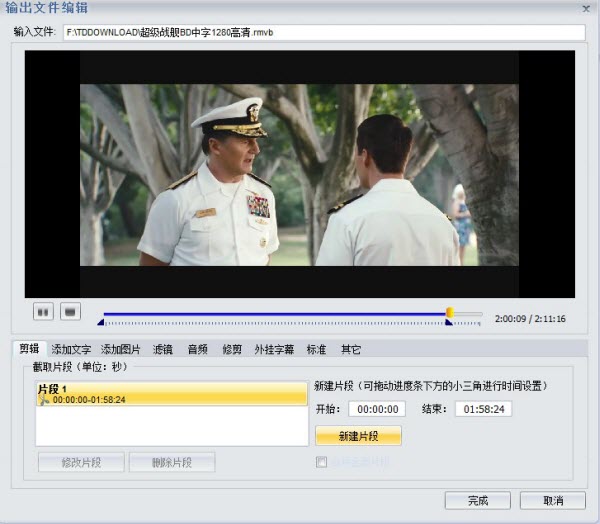Viewport: 600px width, 524px height.
Task: Click the video preview frame
Action: [x=300, y=174]
